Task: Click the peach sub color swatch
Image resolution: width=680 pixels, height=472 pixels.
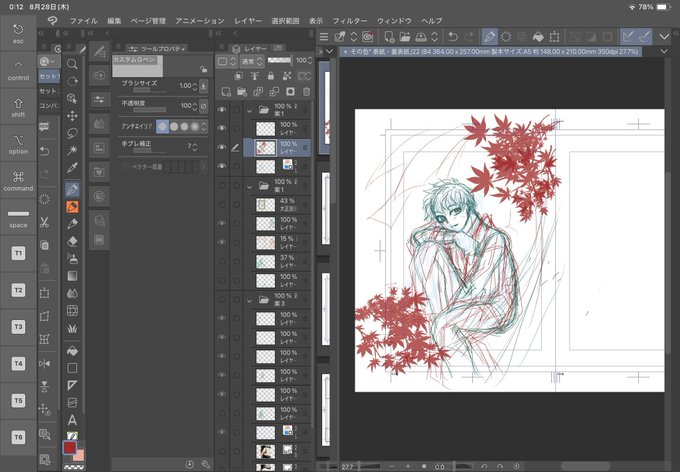Action: point(80,455)
